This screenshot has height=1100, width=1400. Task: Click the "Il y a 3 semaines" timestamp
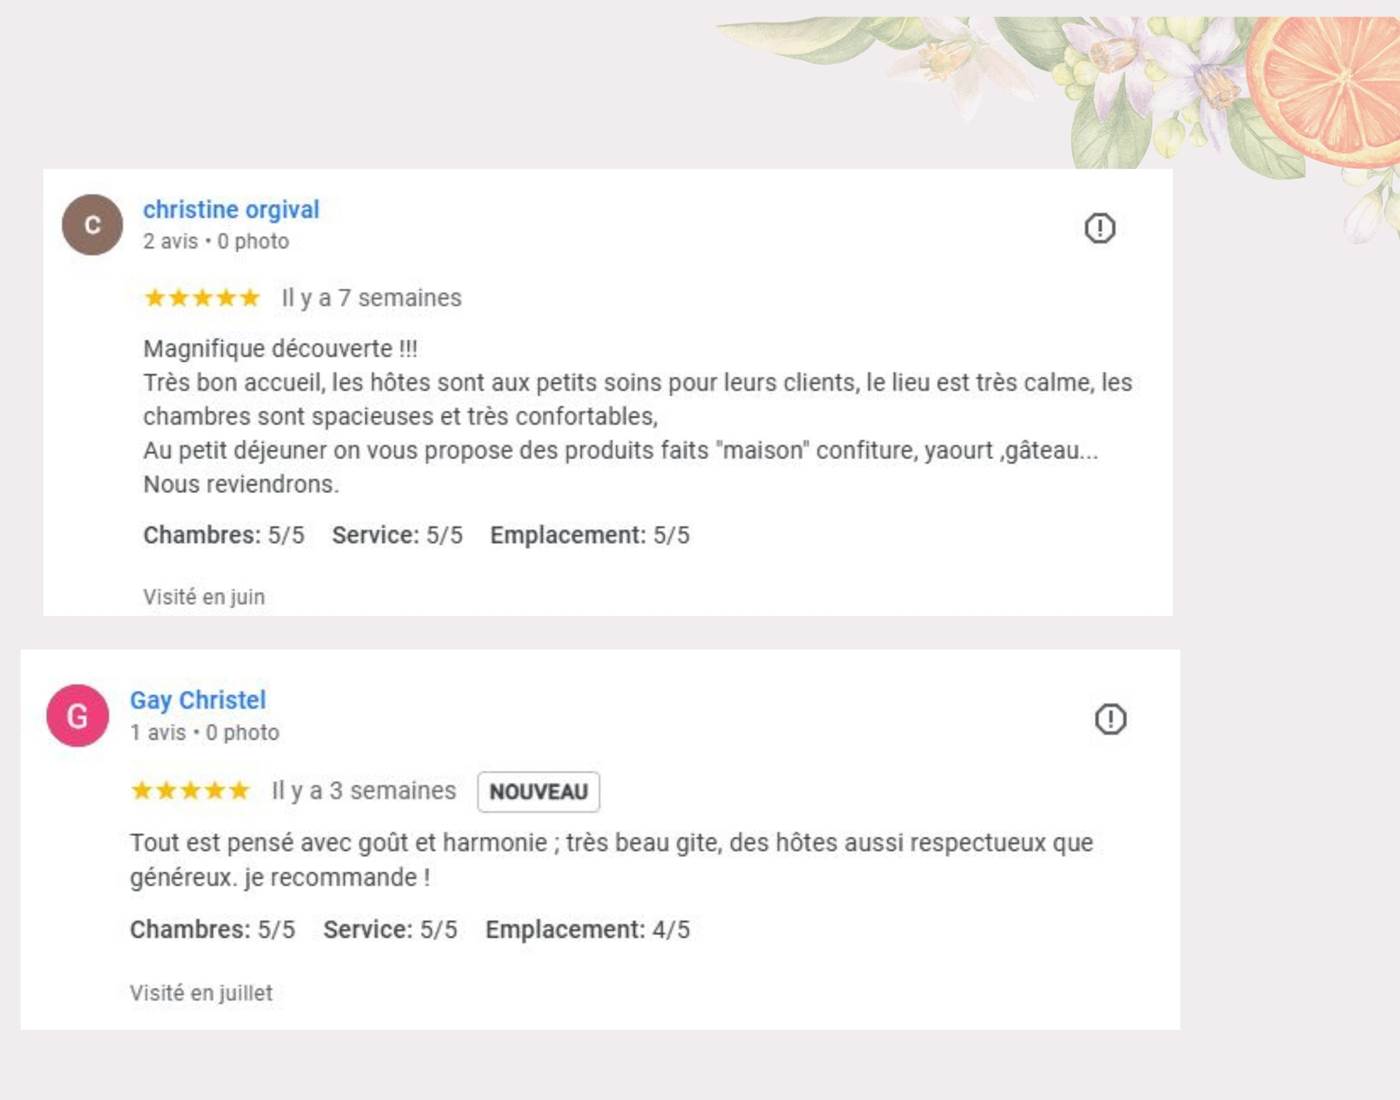tap(364, 791)
